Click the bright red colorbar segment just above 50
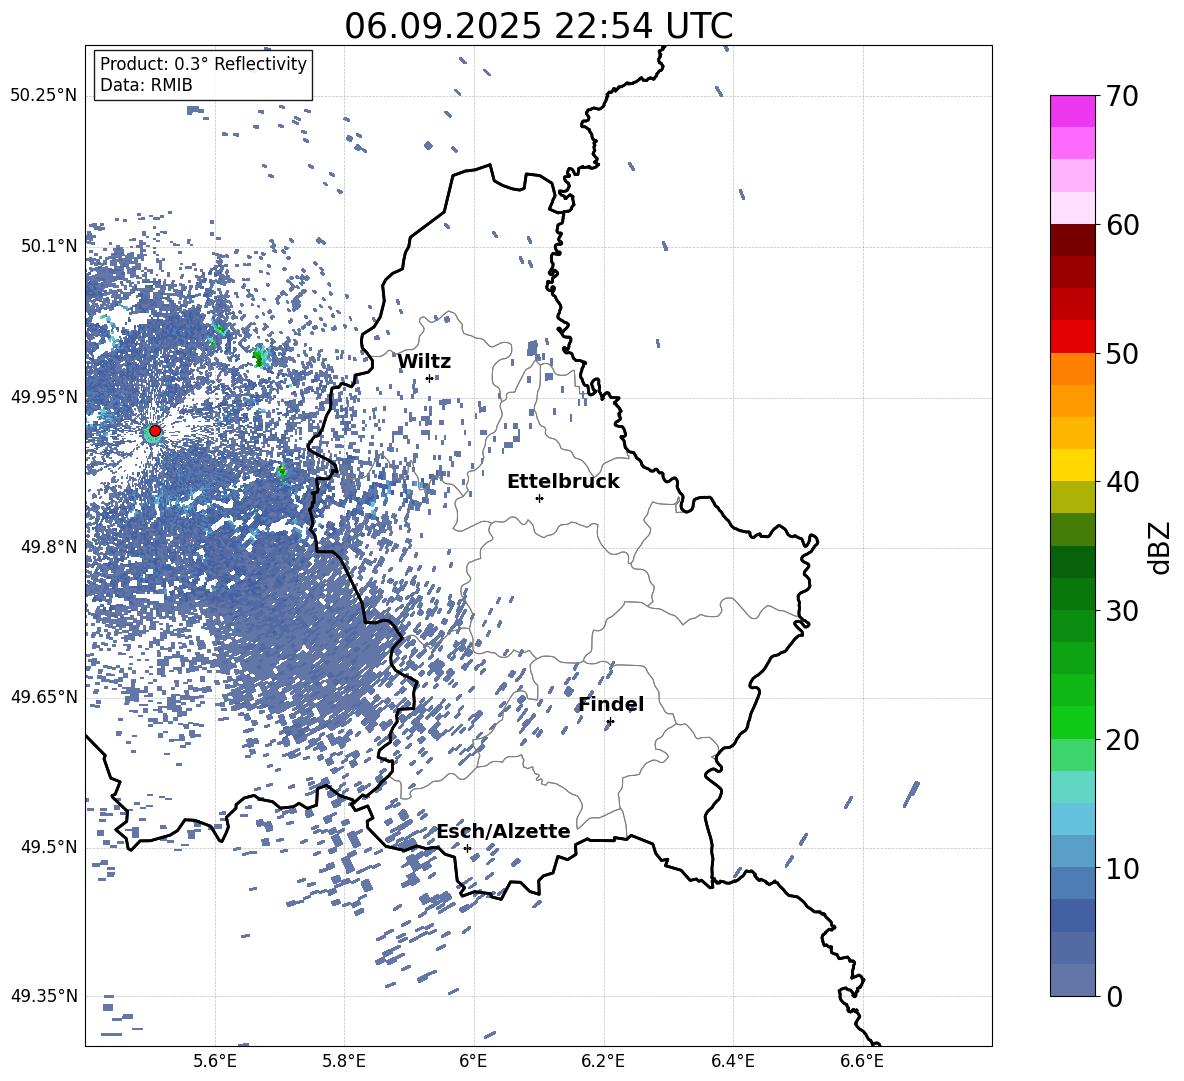Image resolution: width=1184 pixels, height=1081 pixels. pyautogui.click(x=1072, y=337)
